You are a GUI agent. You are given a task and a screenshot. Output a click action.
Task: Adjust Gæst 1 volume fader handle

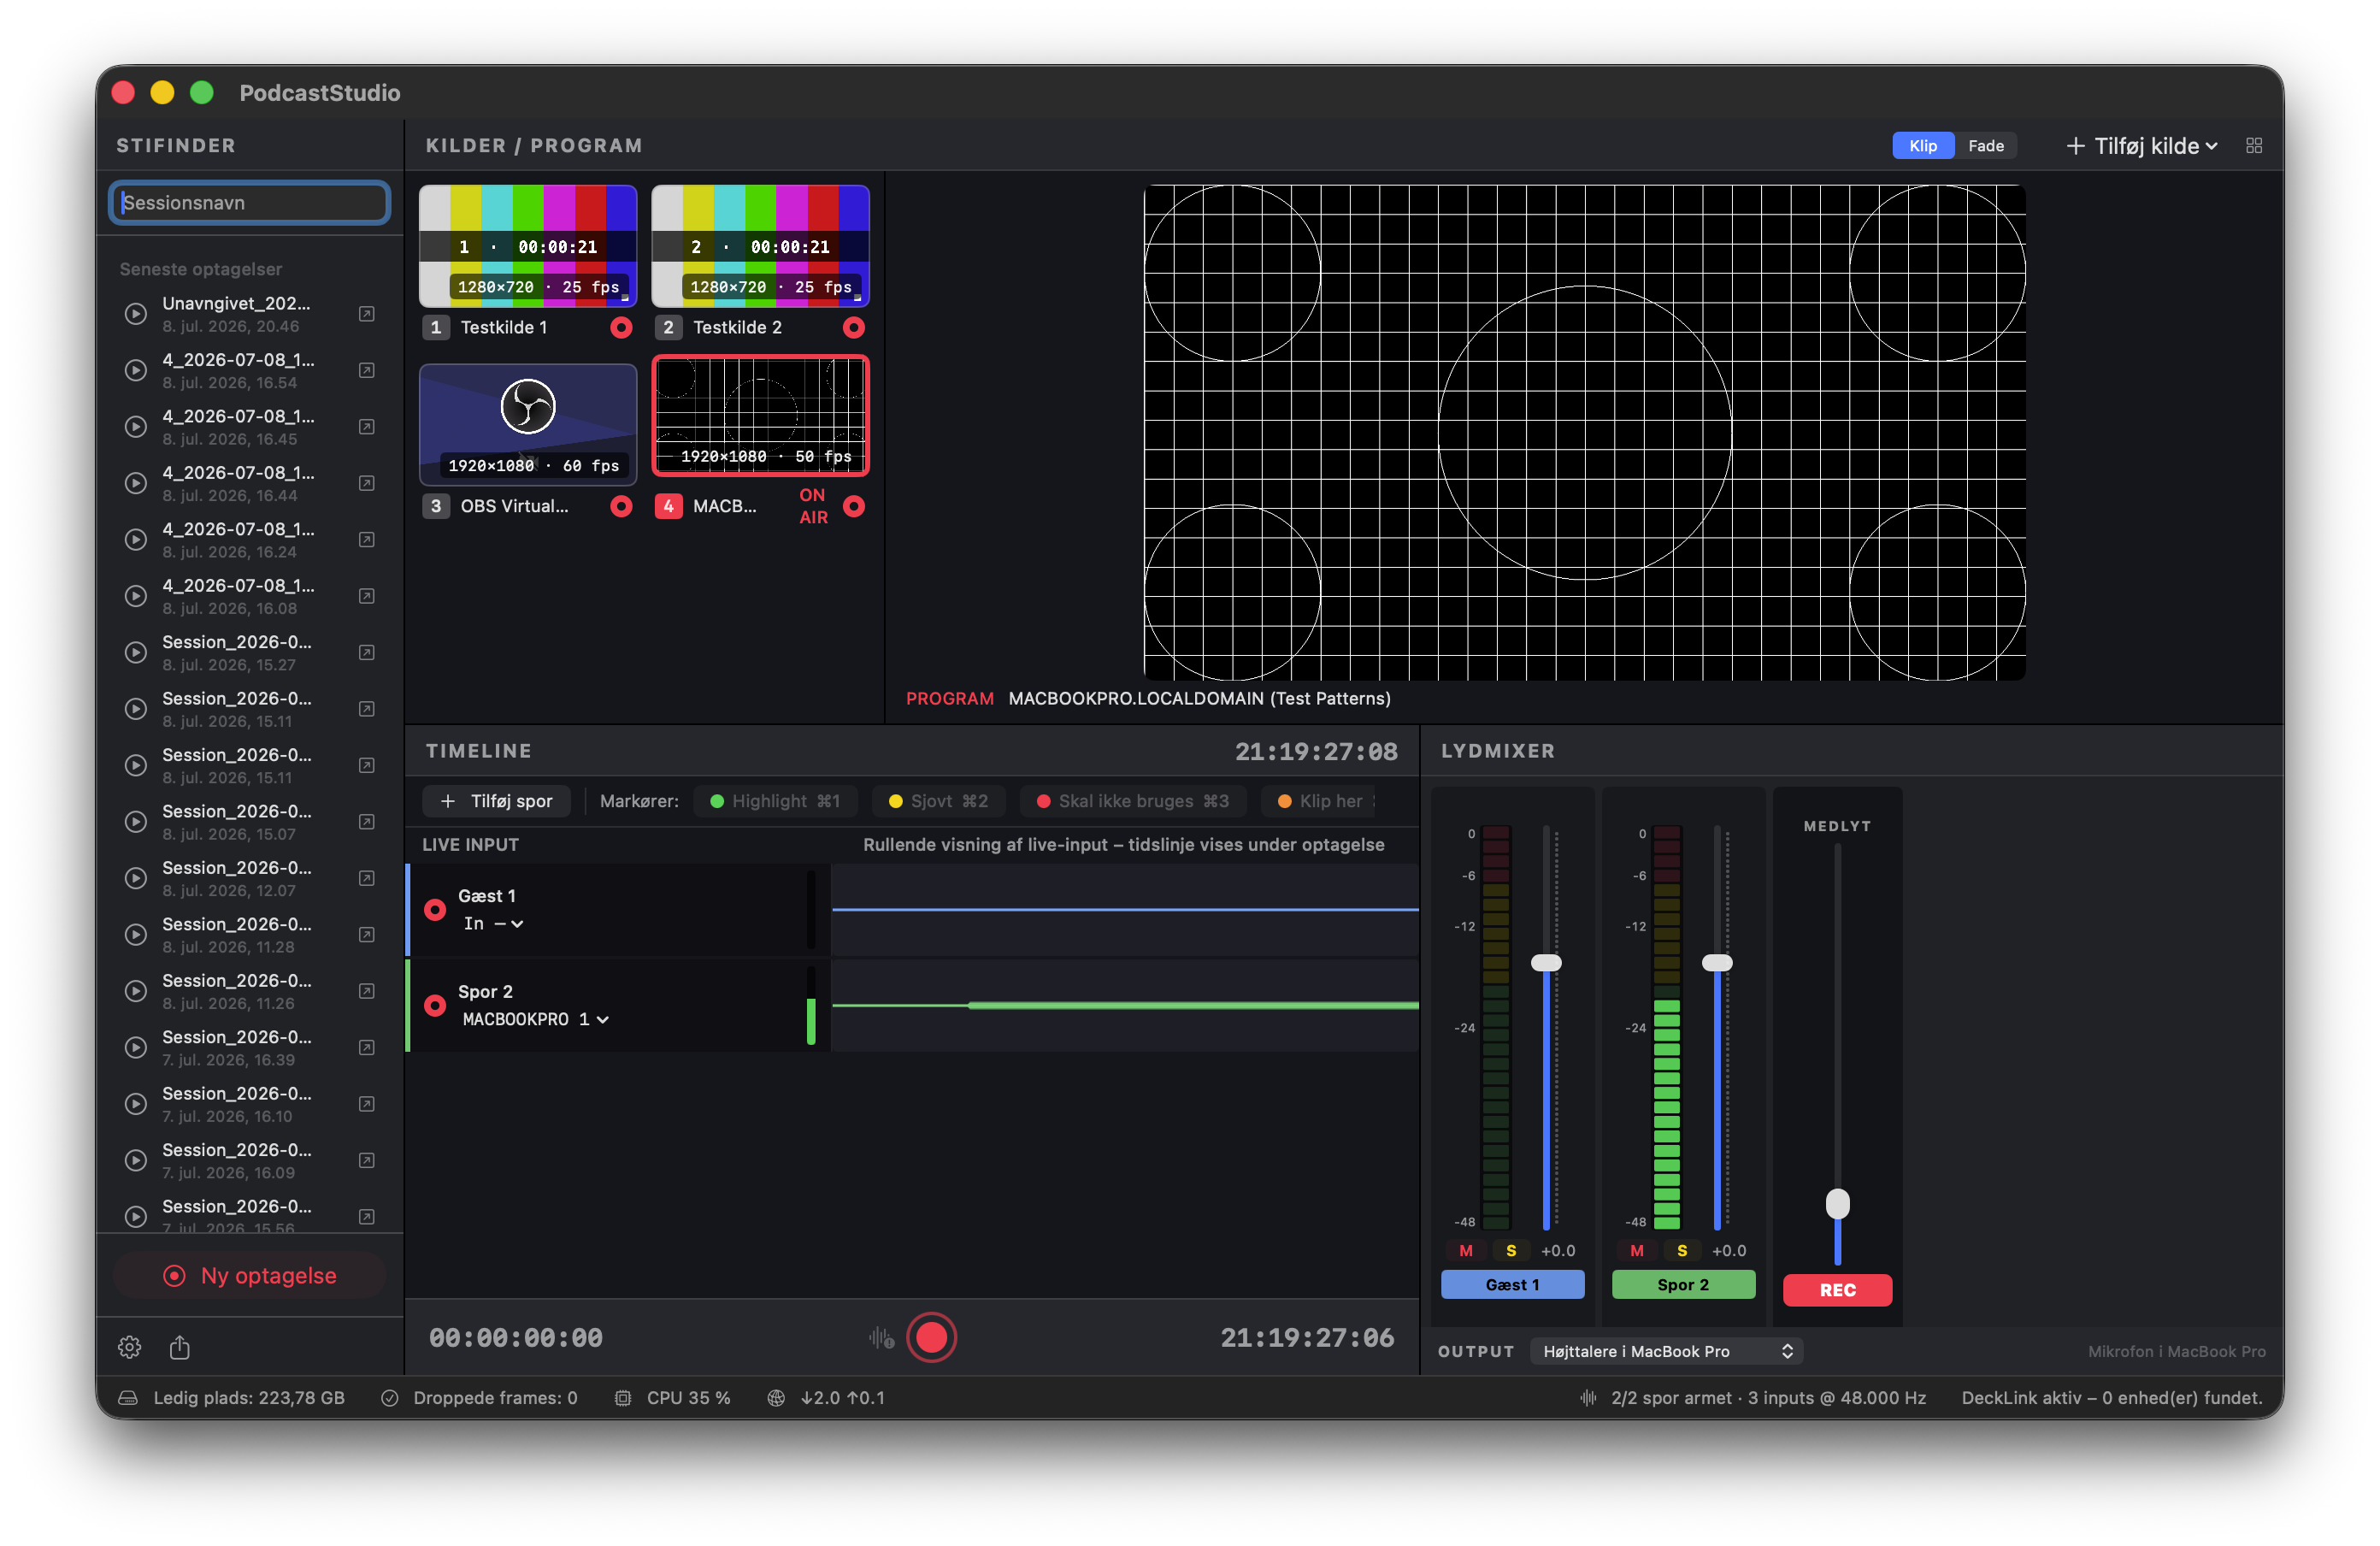point(1547,963)
